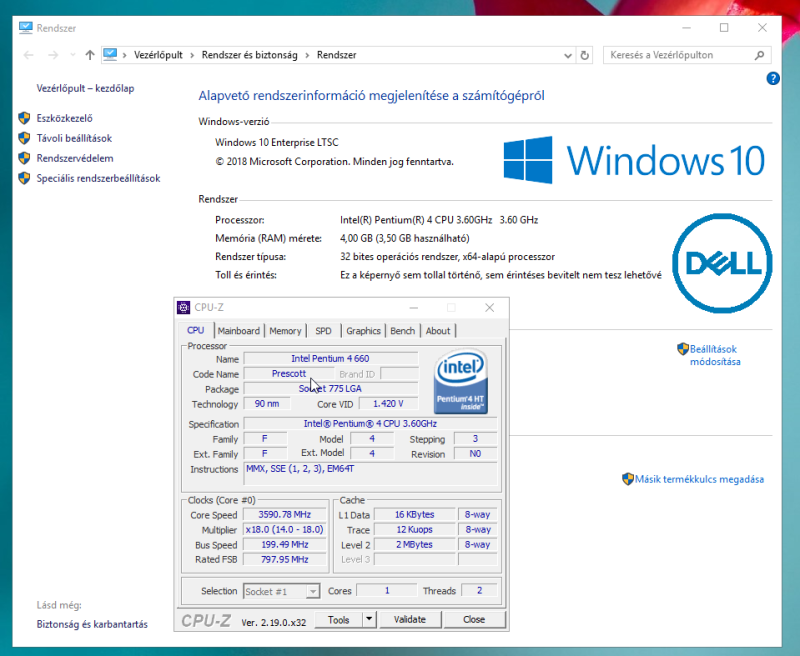The width and height of the screenshot is (800, 656).
Task: Switch to About tab
Action: tap(438, 331)
